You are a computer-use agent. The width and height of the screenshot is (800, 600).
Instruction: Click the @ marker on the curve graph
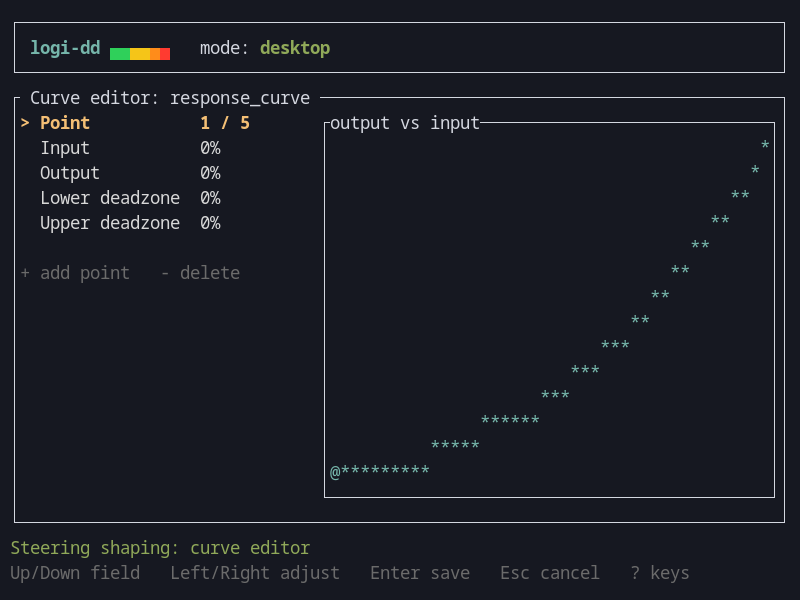pos(335,472)
